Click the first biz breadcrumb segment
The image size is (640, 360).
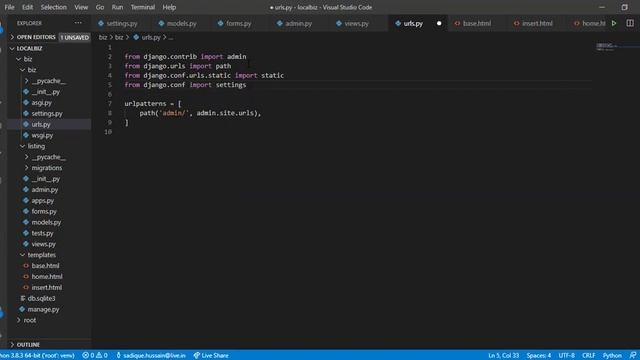(103, 37)
